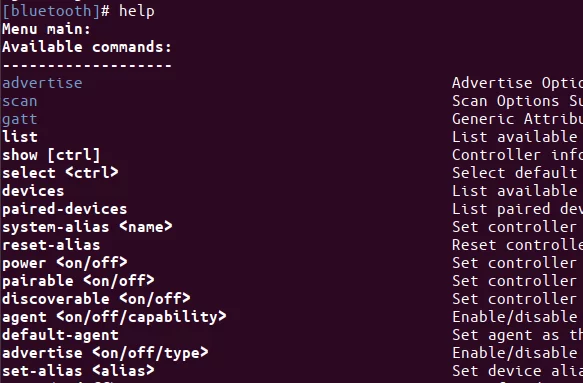Click 'agent <on/off/capability>' command

click(114, 317)
